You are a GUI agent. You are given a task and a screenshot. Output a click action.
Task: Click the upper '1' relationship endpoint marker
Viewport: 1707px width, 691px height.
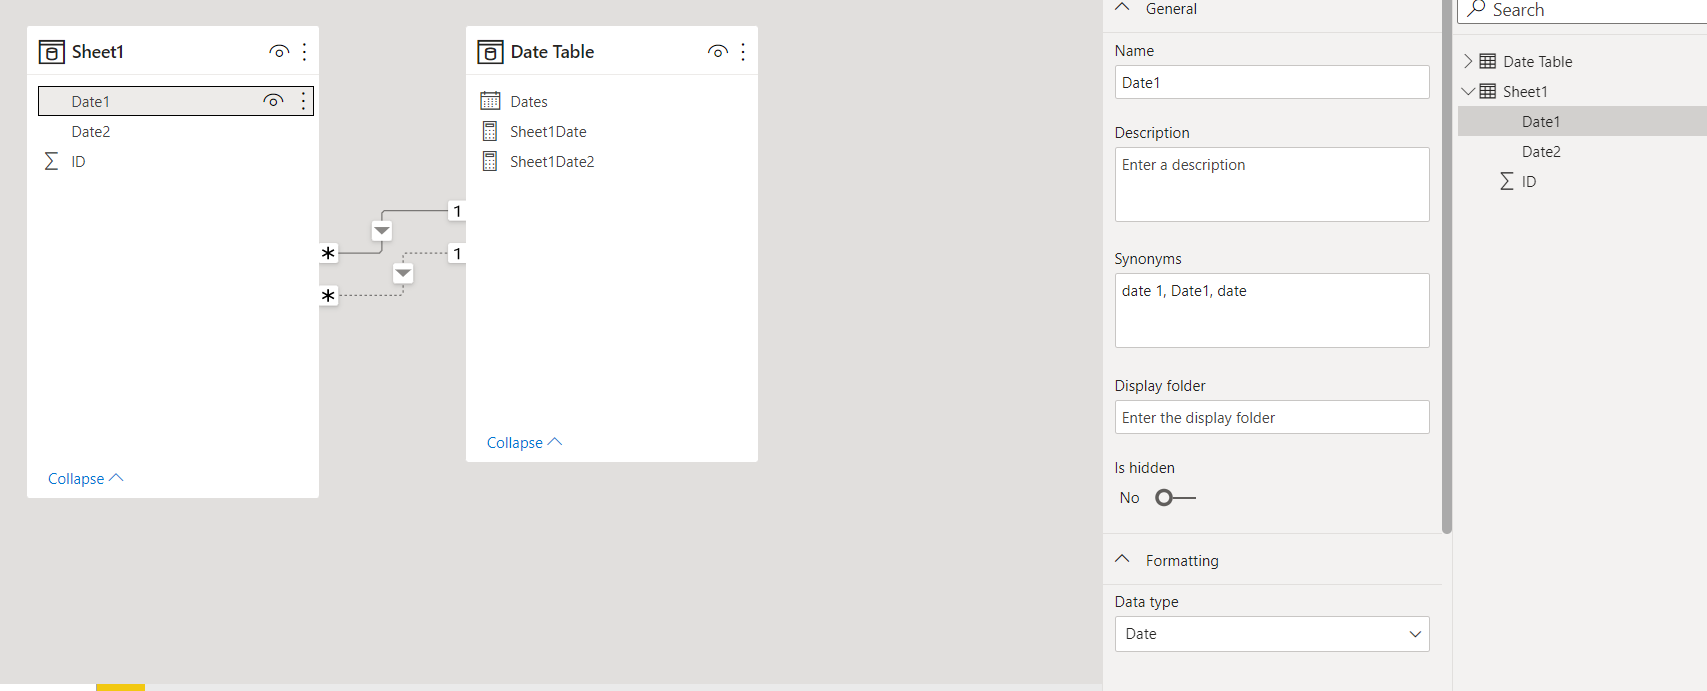coord(457,211)
